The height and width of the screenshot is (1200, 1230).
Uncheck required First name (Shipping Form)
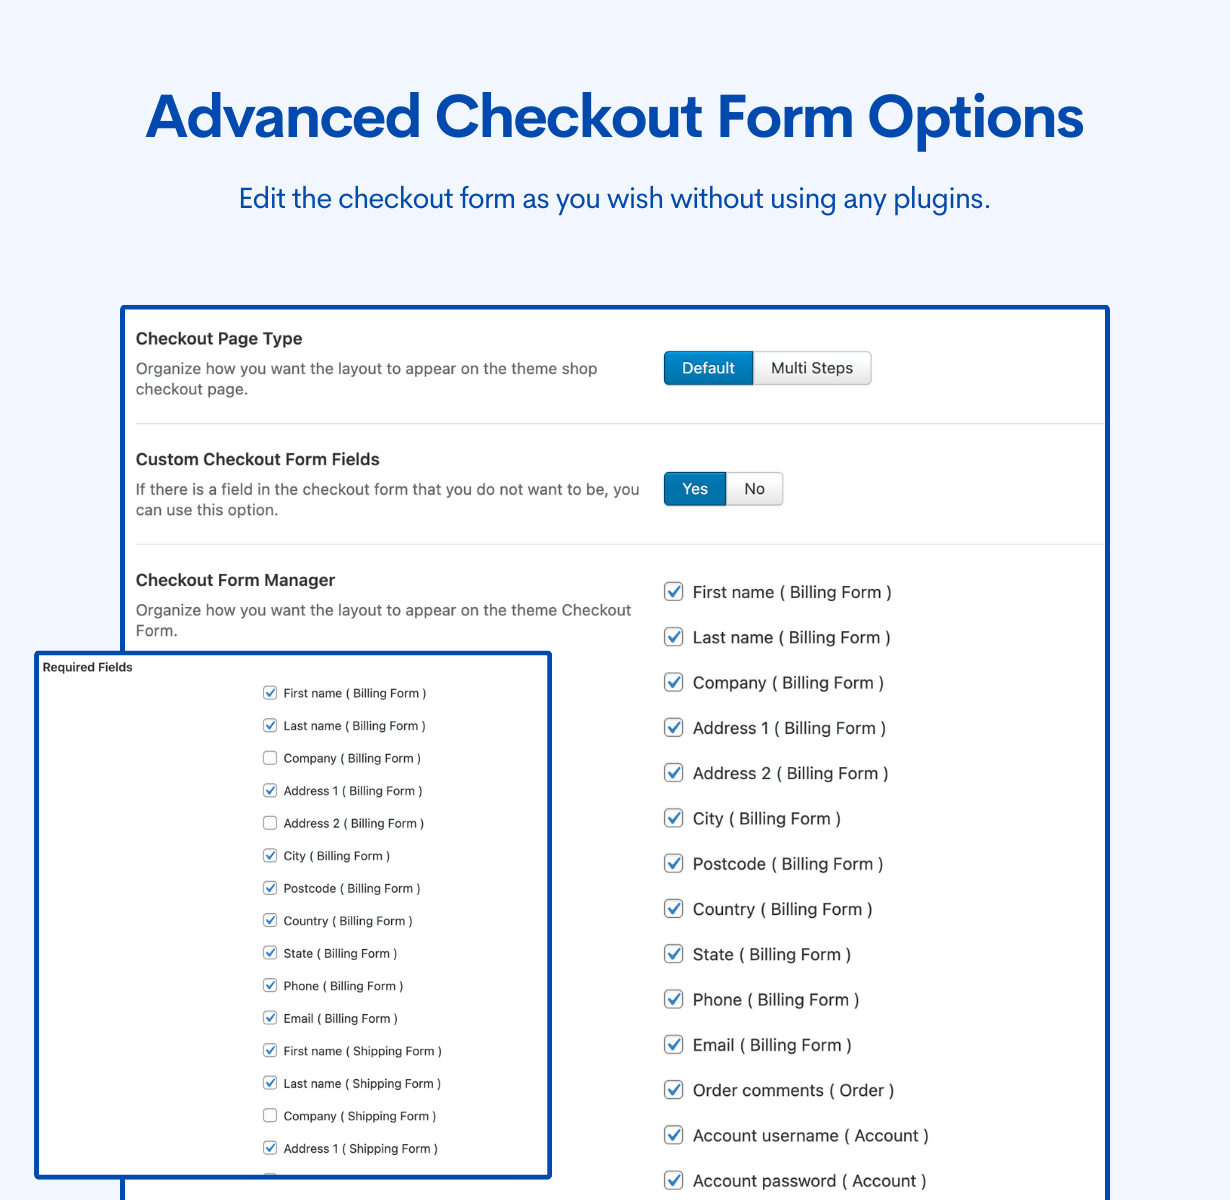[x=270, y=1051]
